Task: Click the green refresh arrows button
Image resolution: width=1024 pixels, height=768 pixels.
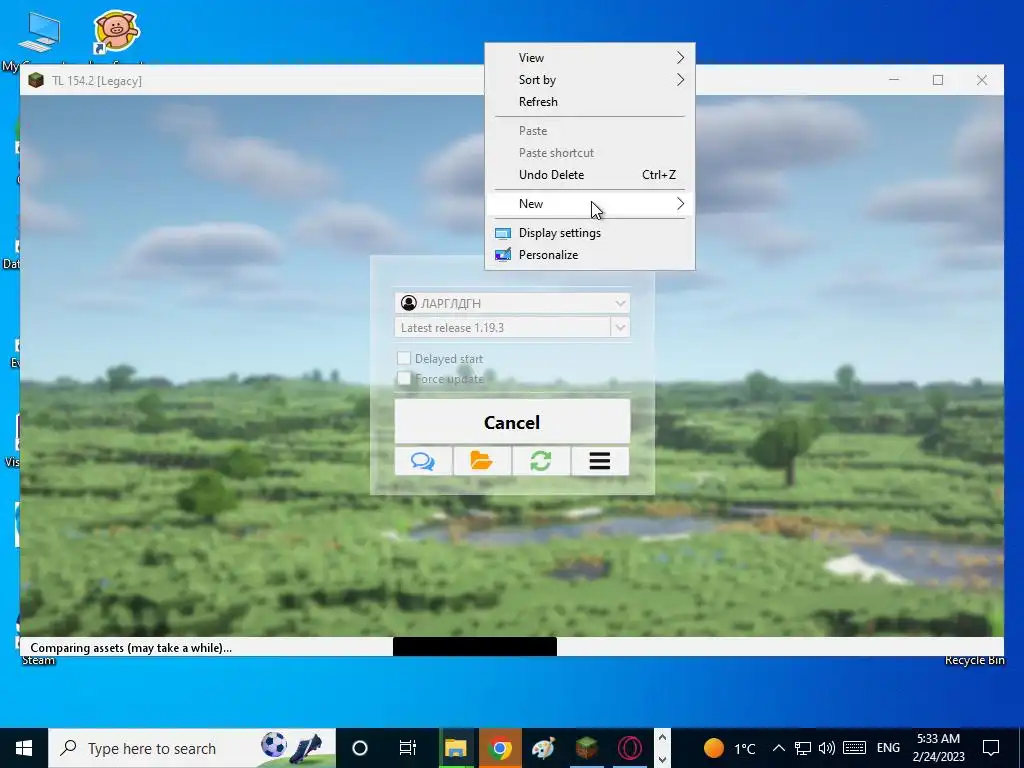Action: point(541,461)
